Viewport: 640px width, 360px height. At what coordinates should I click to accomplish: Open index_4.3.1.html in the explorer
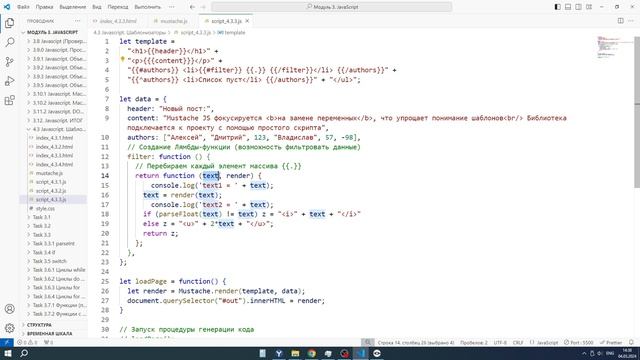pyautogui.click(x=54, y=138)
